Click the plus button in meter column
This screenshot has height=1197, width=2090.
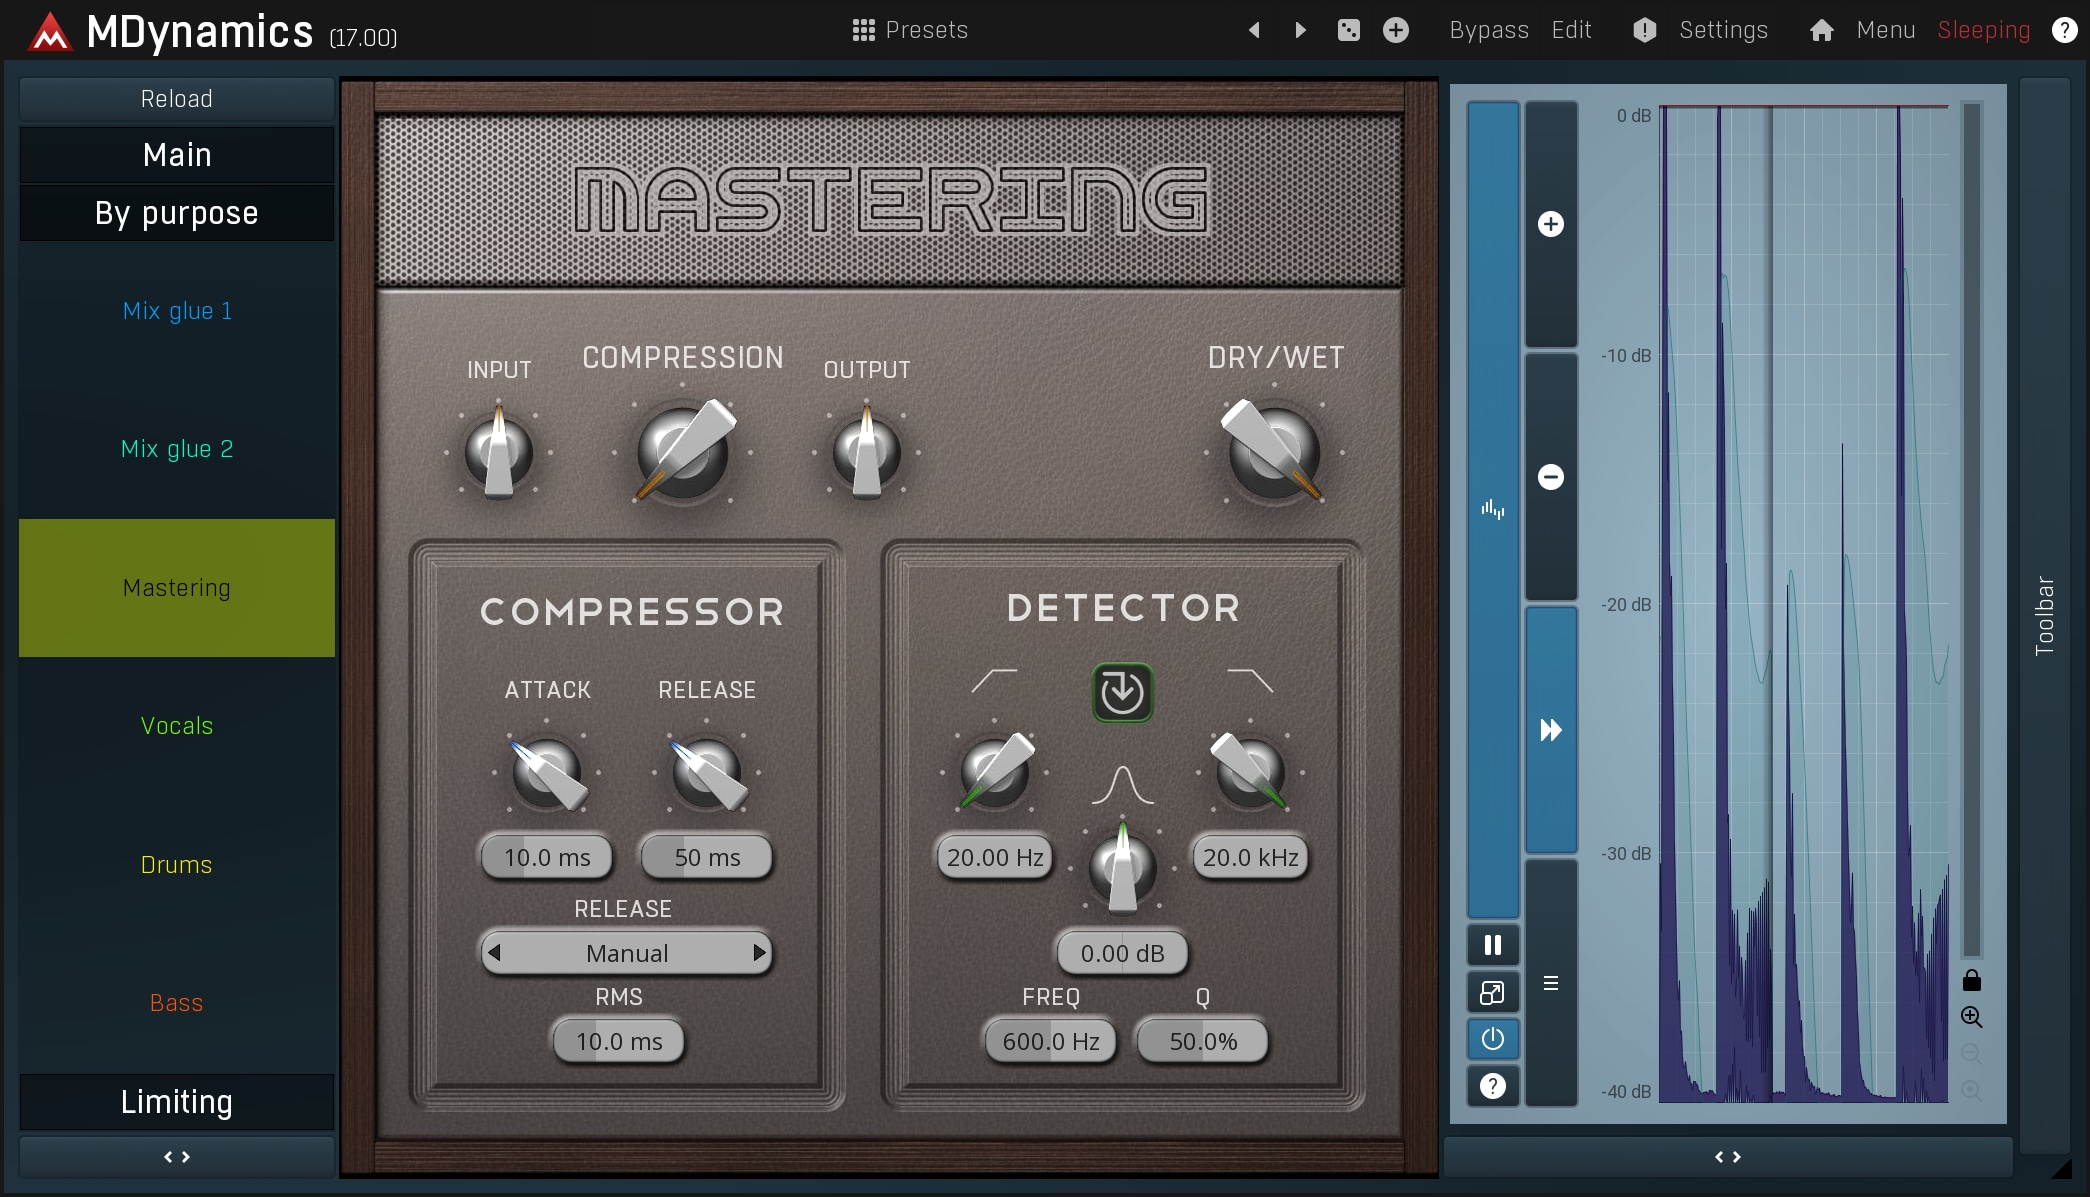(1550, 224)
